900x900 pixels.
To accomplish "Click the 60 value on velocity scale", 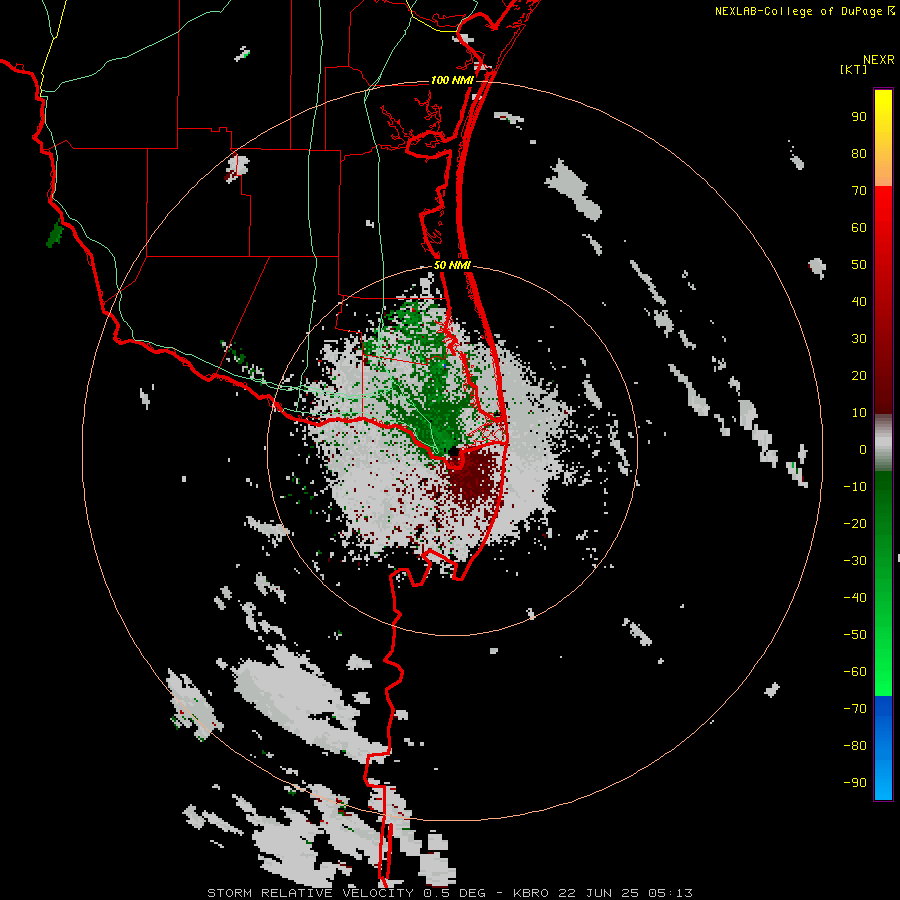I will (x=859, y=228).
